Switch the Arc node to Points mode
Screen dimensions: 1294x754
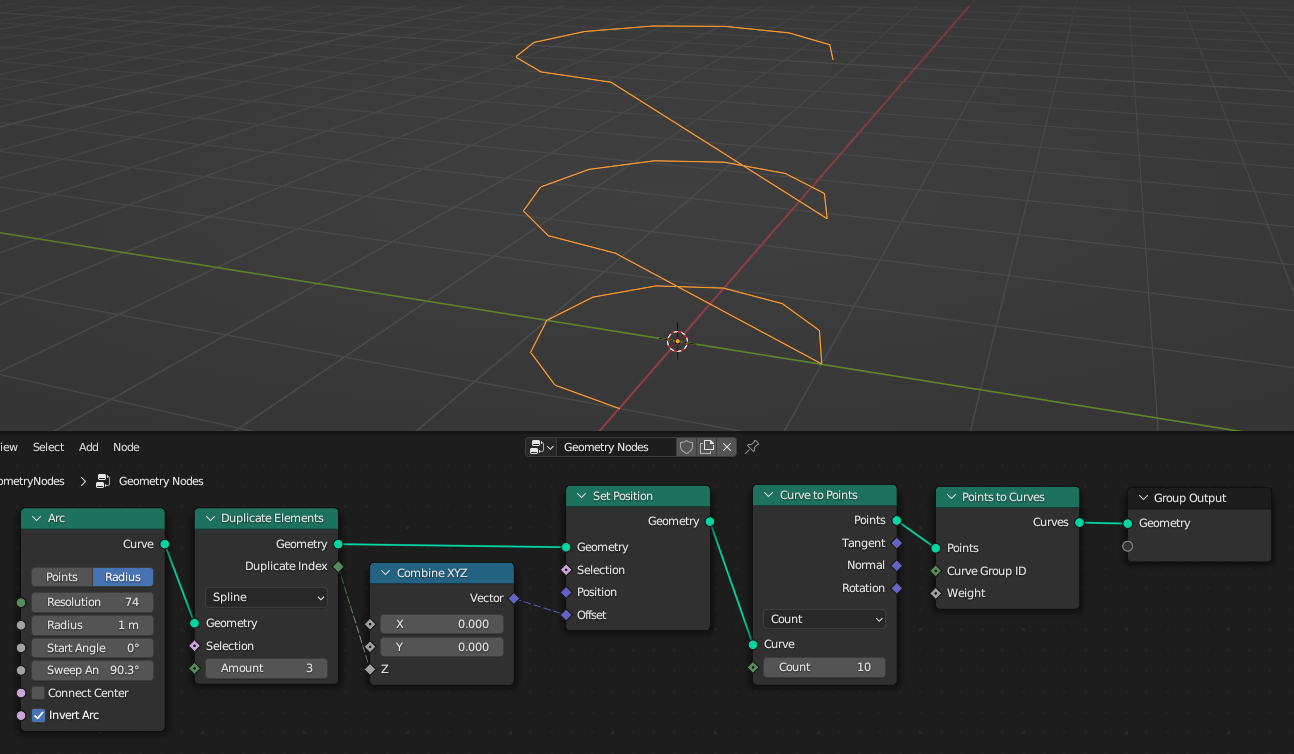(x=61, y=576)
